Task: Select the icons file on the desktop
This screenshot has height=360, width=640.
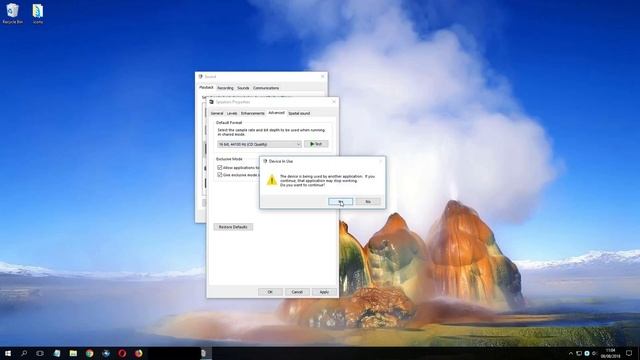Action: click(38, 13)
